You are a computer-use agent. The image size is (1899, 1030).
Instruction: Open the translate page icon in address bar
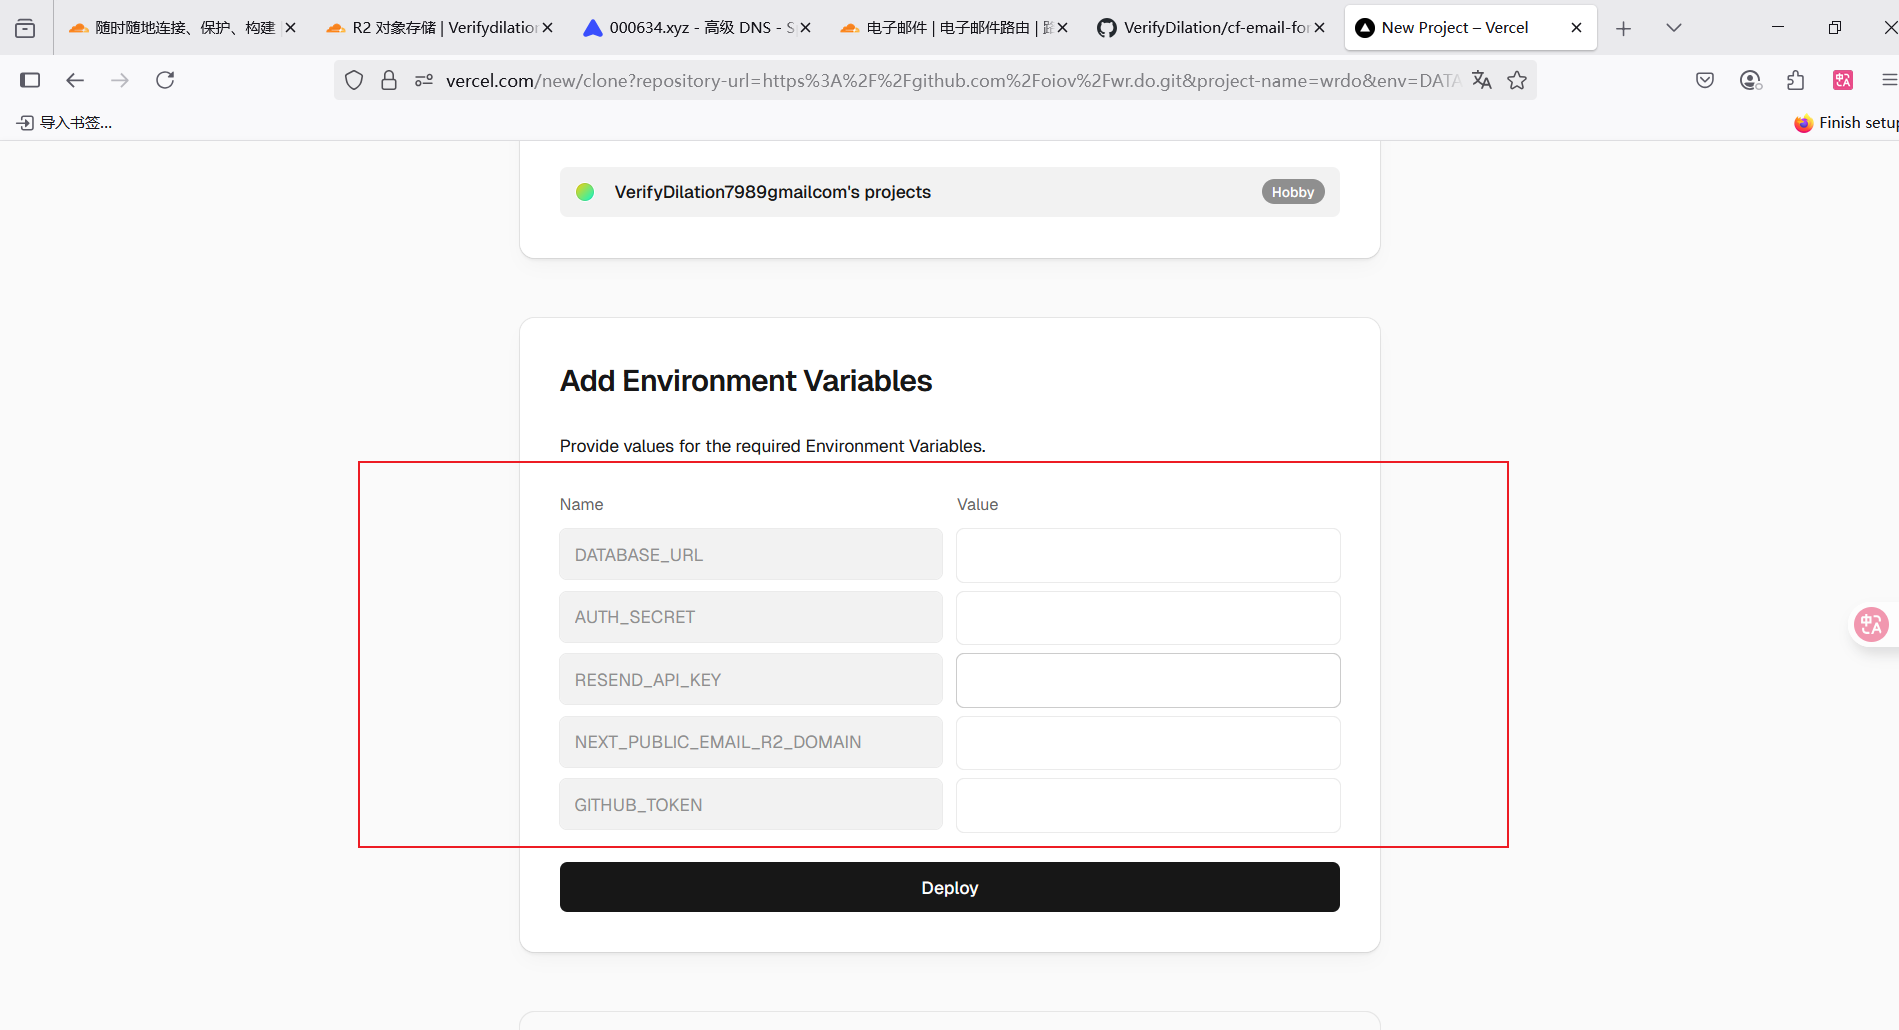(1482, 80)
